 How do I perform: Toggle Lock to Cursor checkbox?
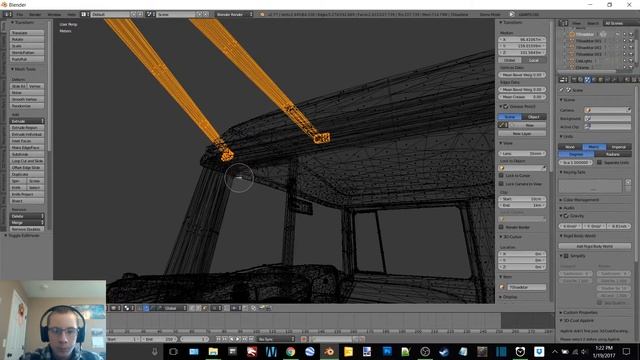coord(501,176)
